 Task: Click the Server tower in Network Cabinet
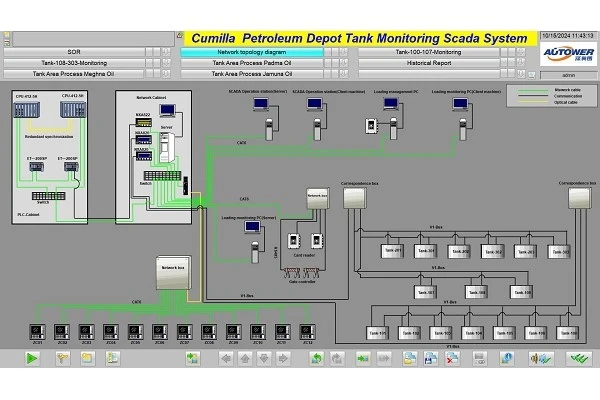[x=167, y=147]
